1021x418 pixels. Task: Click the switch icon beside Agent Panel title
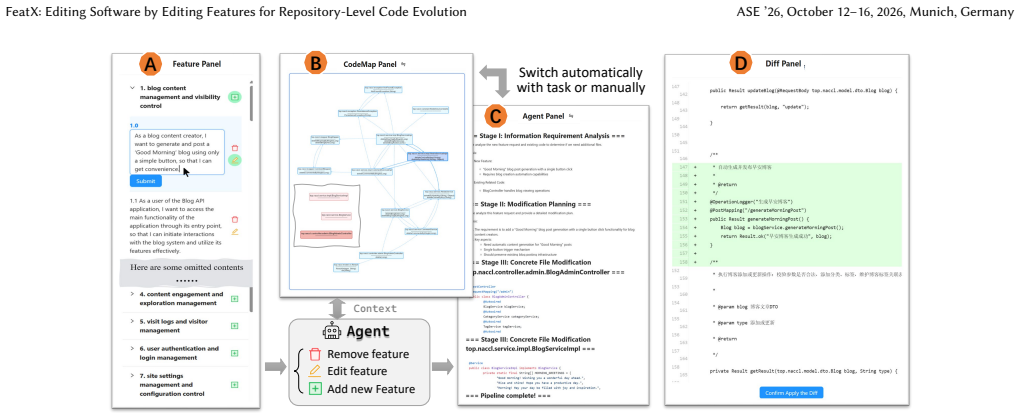[x=571, y=116]
